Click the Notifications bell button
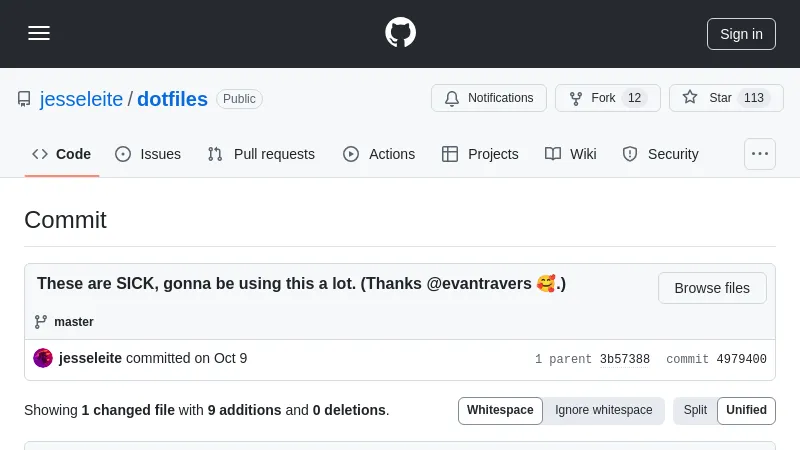This screenshot has width=800, height=450. [x=489, y=98]
